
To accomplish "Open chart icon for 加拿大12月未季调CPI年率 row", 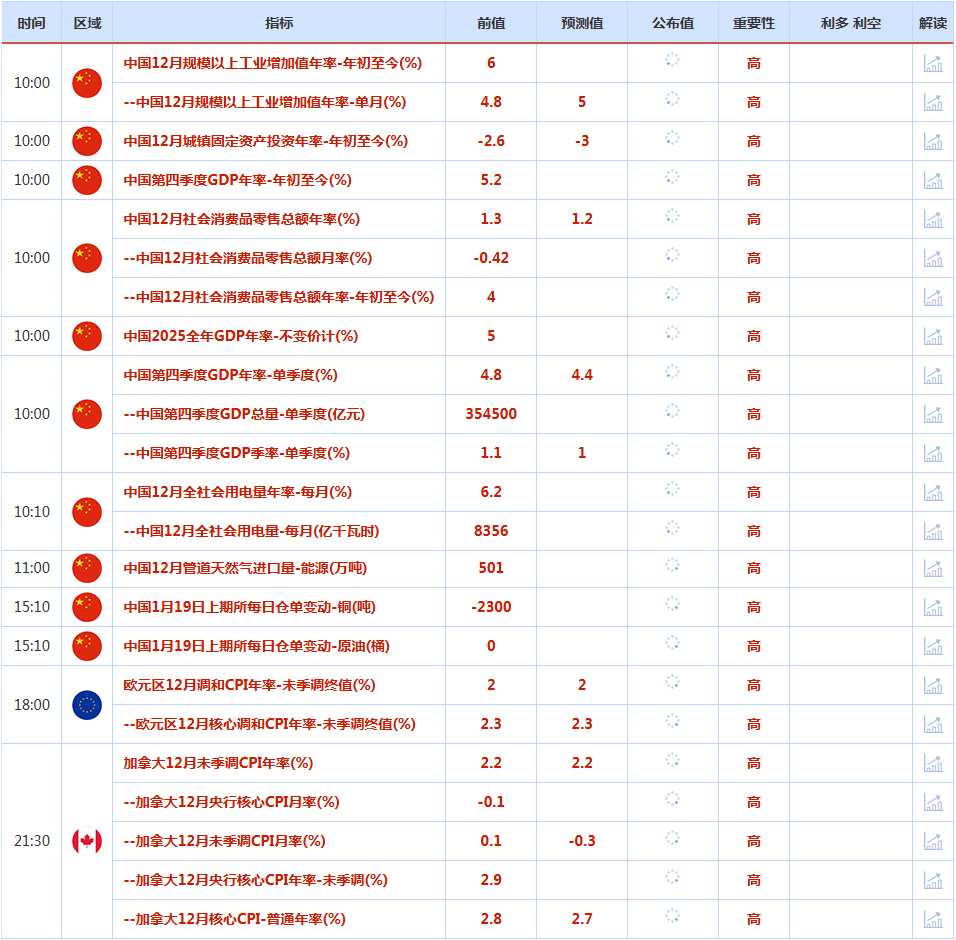I will click(x=933, y=764).
